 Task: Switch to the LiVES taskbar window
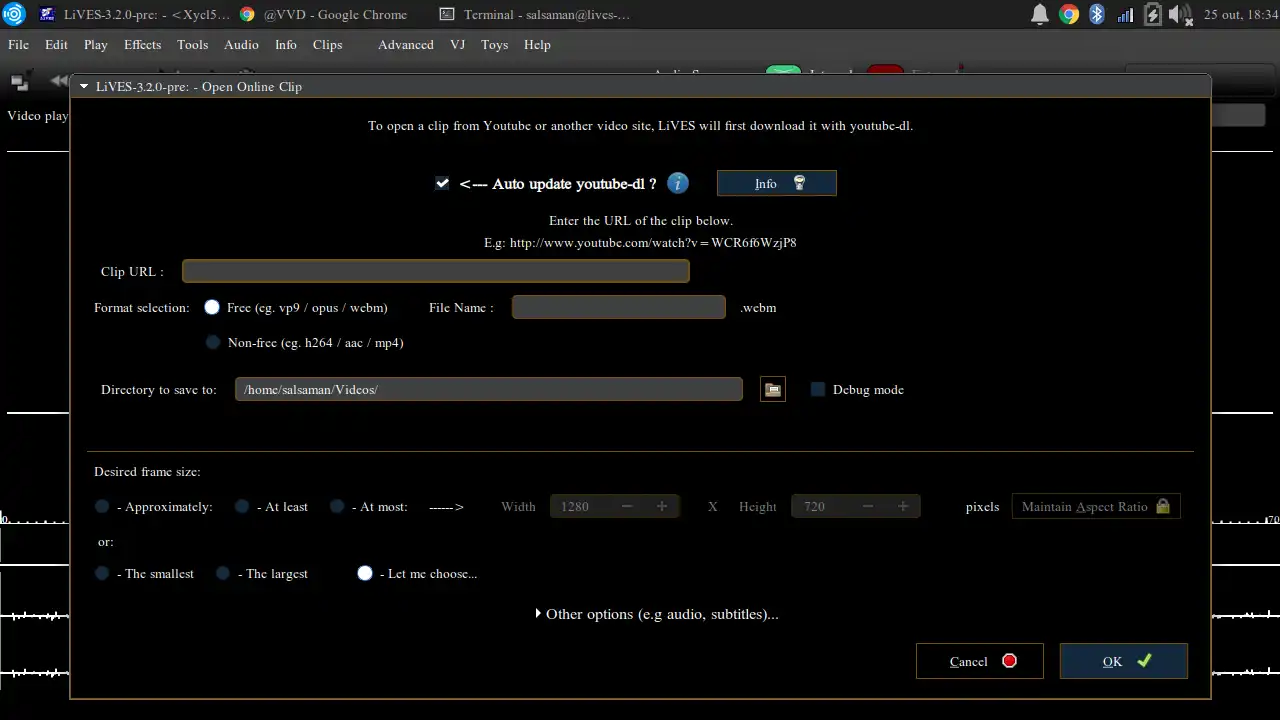pos(134,15)
